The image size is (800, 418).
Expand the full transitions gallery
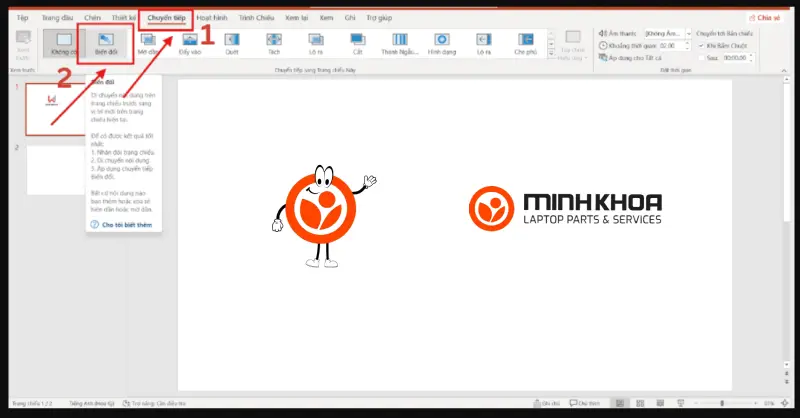point(551,53)
